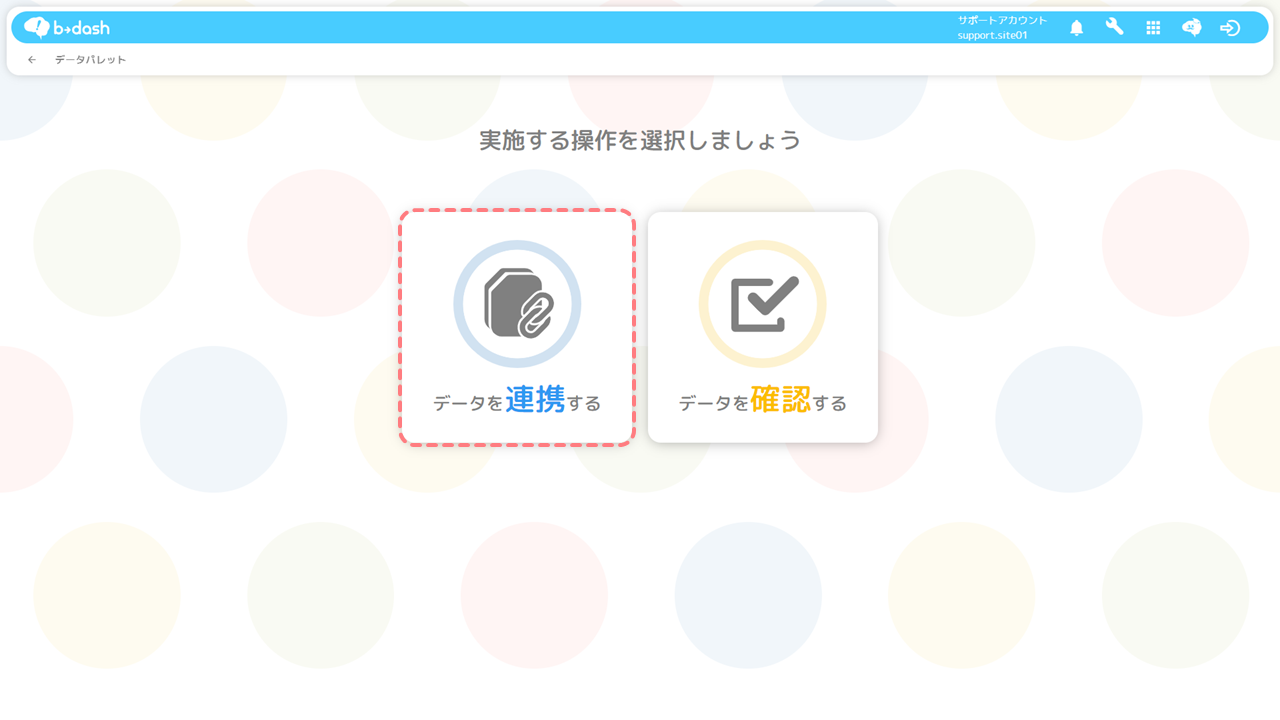Open the apps grid menu
Viewport: 1280px width, 720px height.
(1153, 28)
